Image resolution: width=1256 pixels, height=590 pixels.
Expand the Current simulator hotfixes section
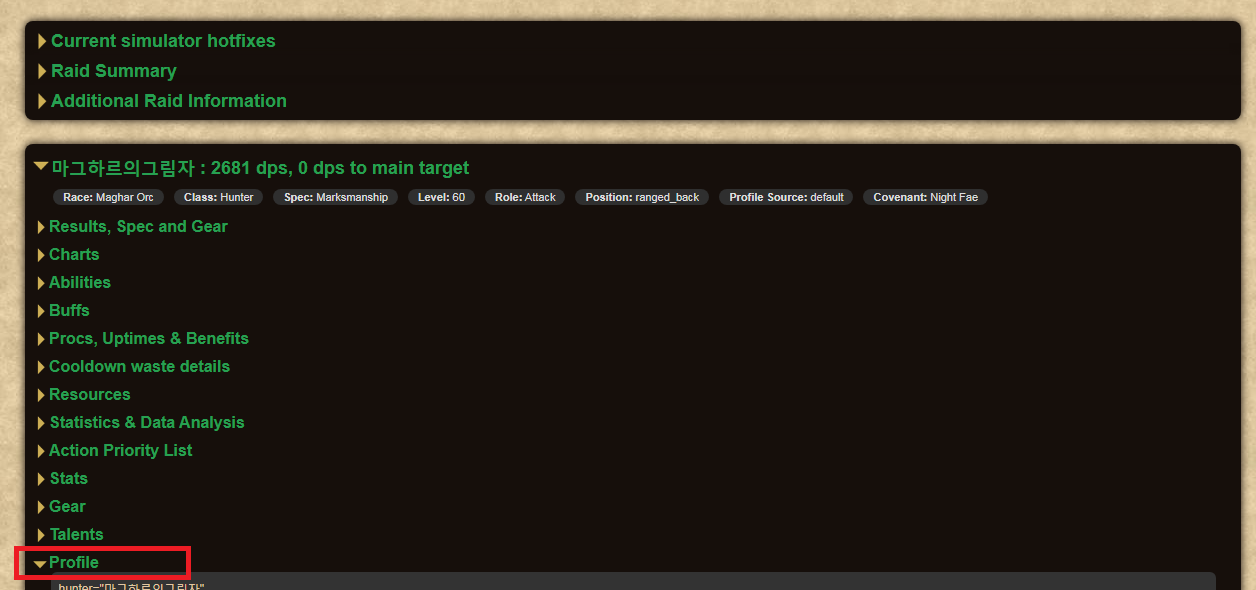tap(162, 41)
